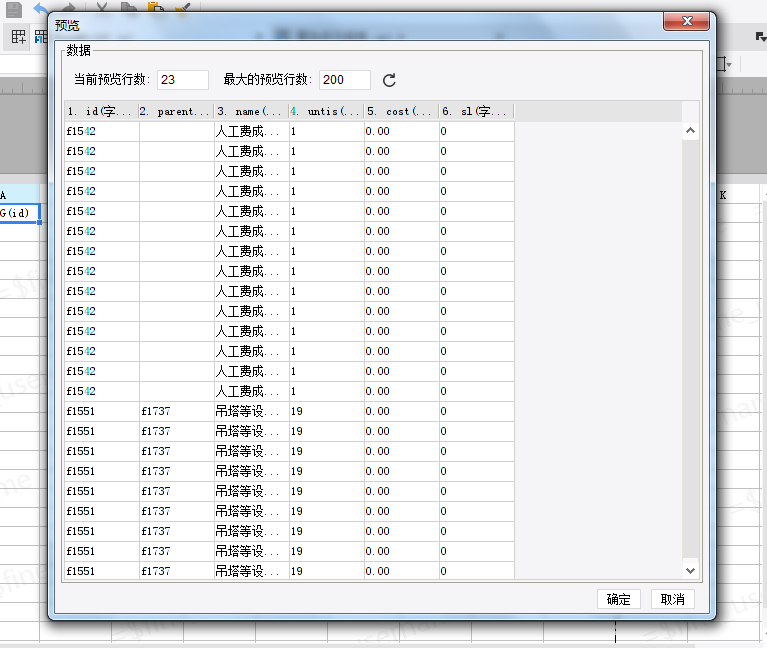767x648 pixels.
Task: Click the copy icon in the toolbar
Action: [129, 7]
